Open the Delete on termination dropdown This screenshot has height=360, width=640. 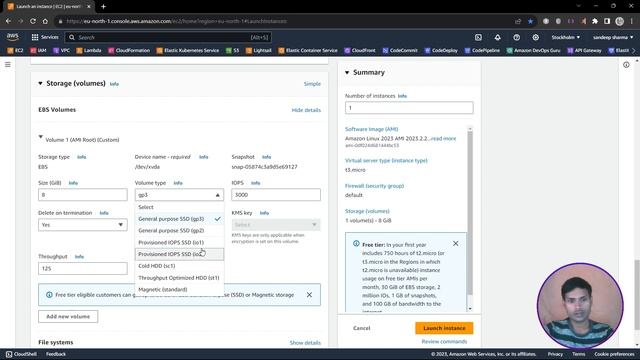(x=82, y=225)
